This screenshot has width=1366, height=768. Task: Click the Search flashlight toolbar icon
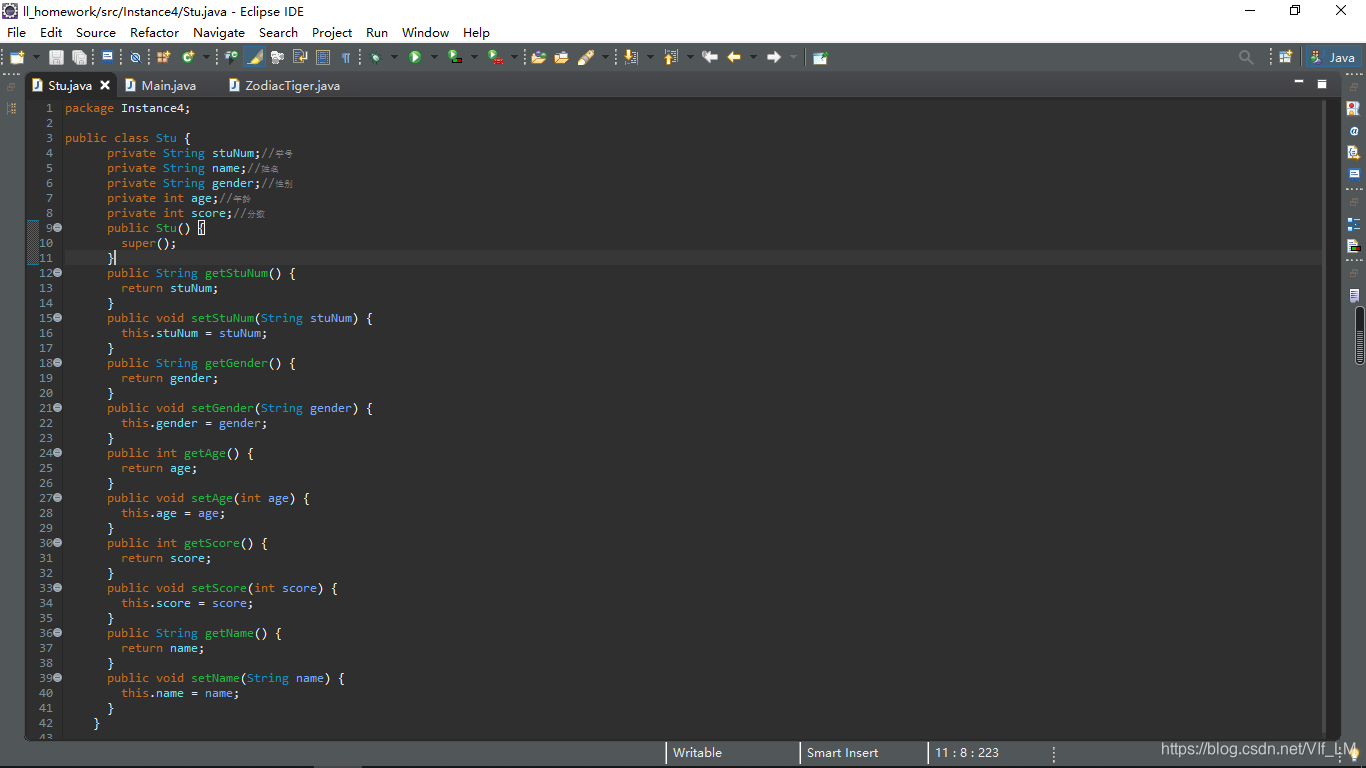[586, 57]
